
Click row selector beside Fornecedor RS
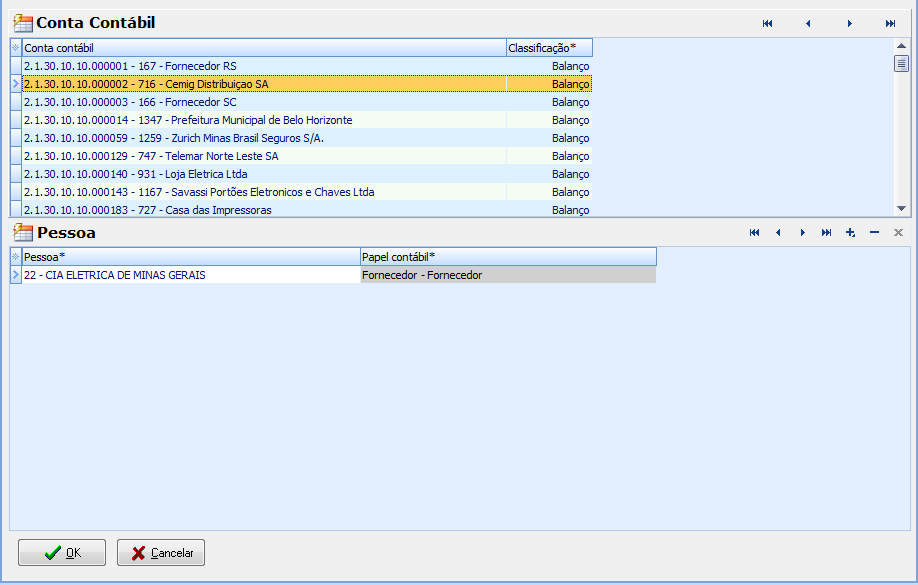[x=16, y=66]
